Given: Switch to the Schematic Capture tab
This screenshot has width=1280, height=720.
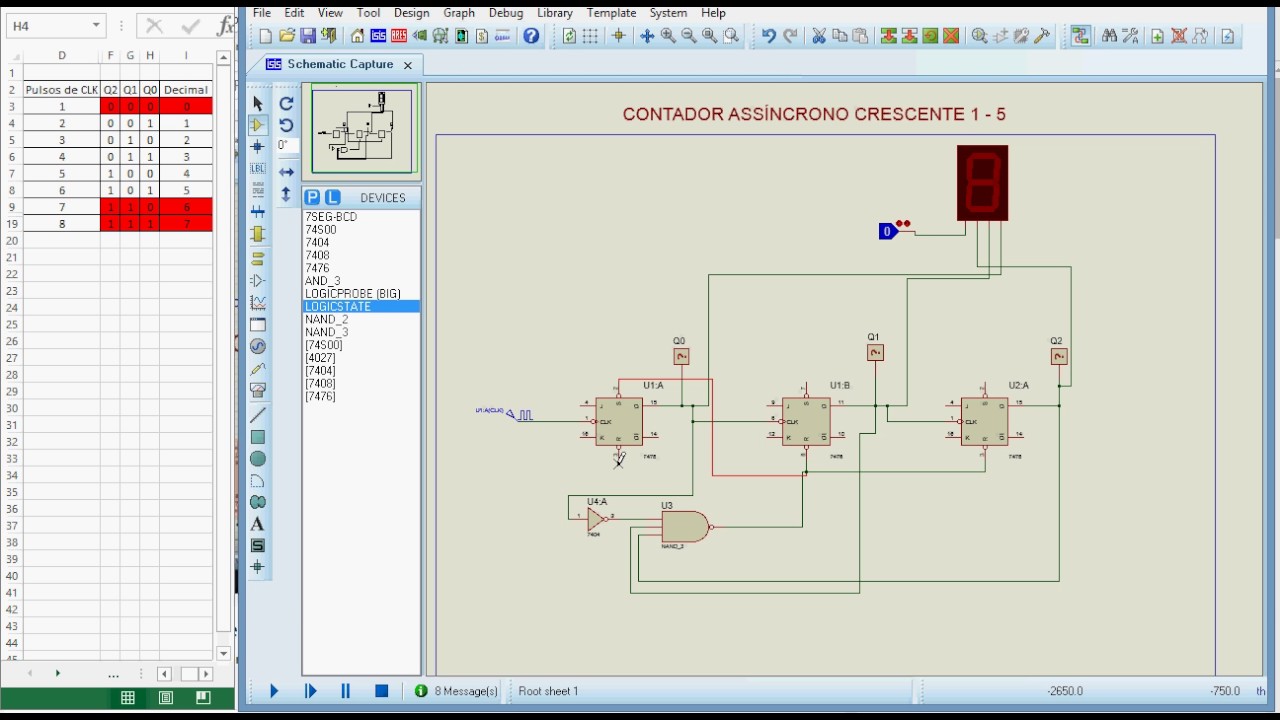Looking at the screenshot, I should point(340,64).
